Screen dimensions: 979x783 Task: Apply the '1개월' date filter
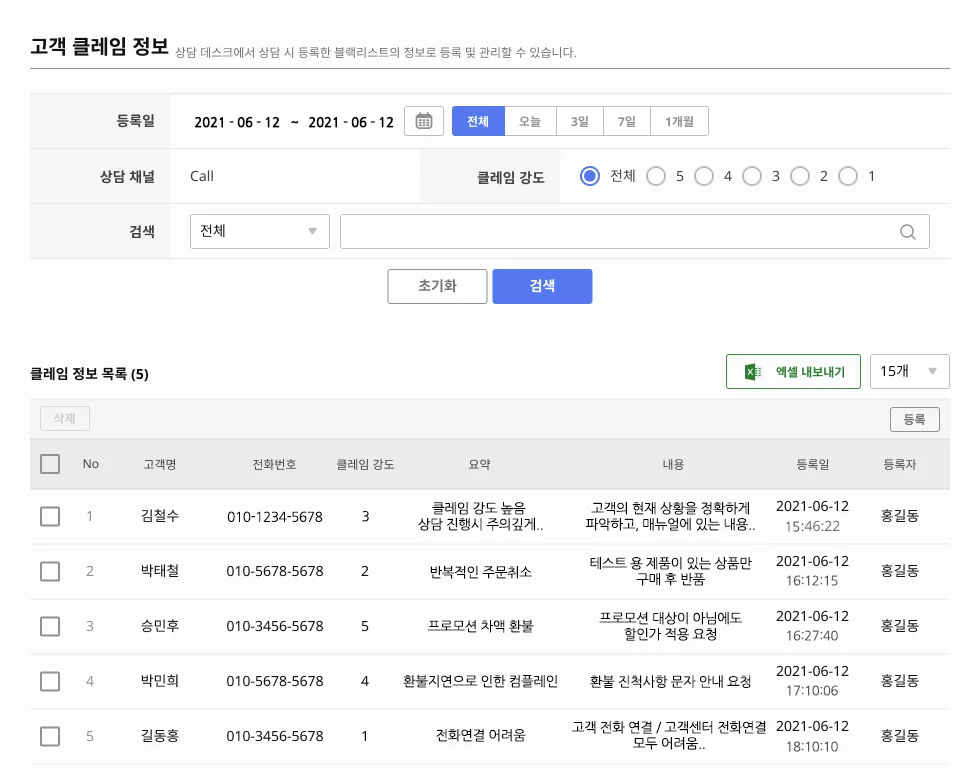[x=678, y=120]
